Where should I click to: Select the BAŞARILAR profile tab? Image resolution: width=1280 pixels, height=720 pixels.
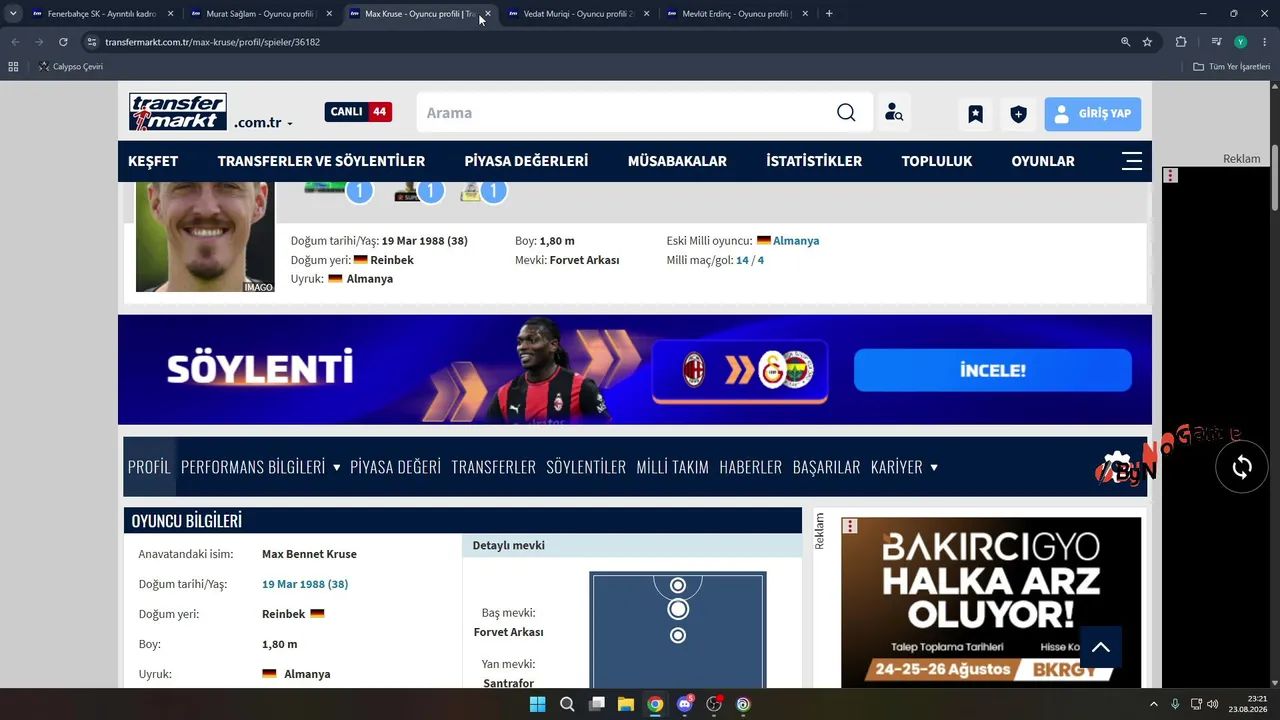pyautogui.click(x=826, y=467)
